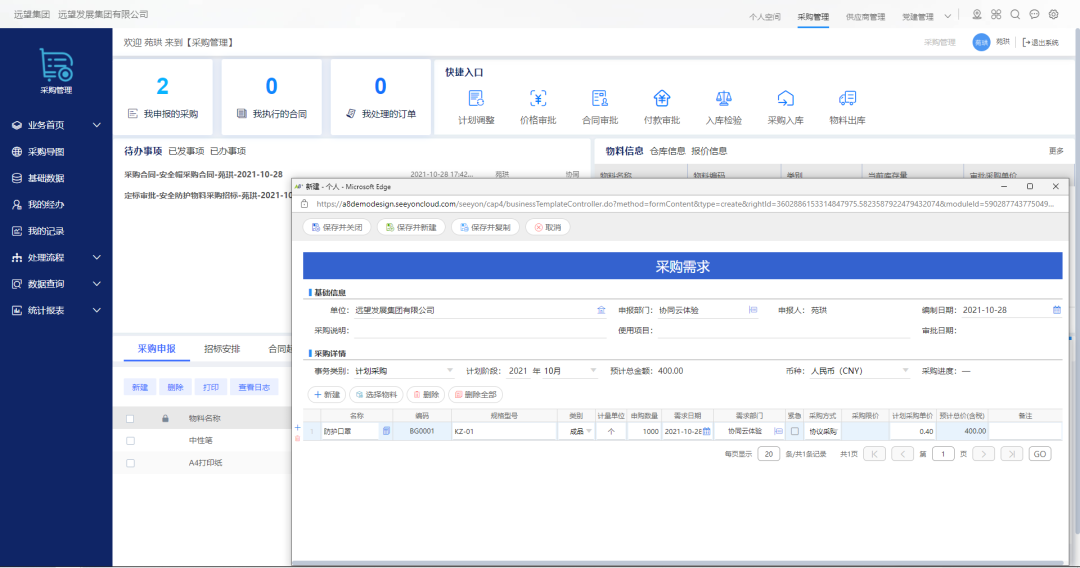Open the 币种 人民币 dropdown
Screen dimensions: 1080x568
pyautogui.click(x=860, y=371)
